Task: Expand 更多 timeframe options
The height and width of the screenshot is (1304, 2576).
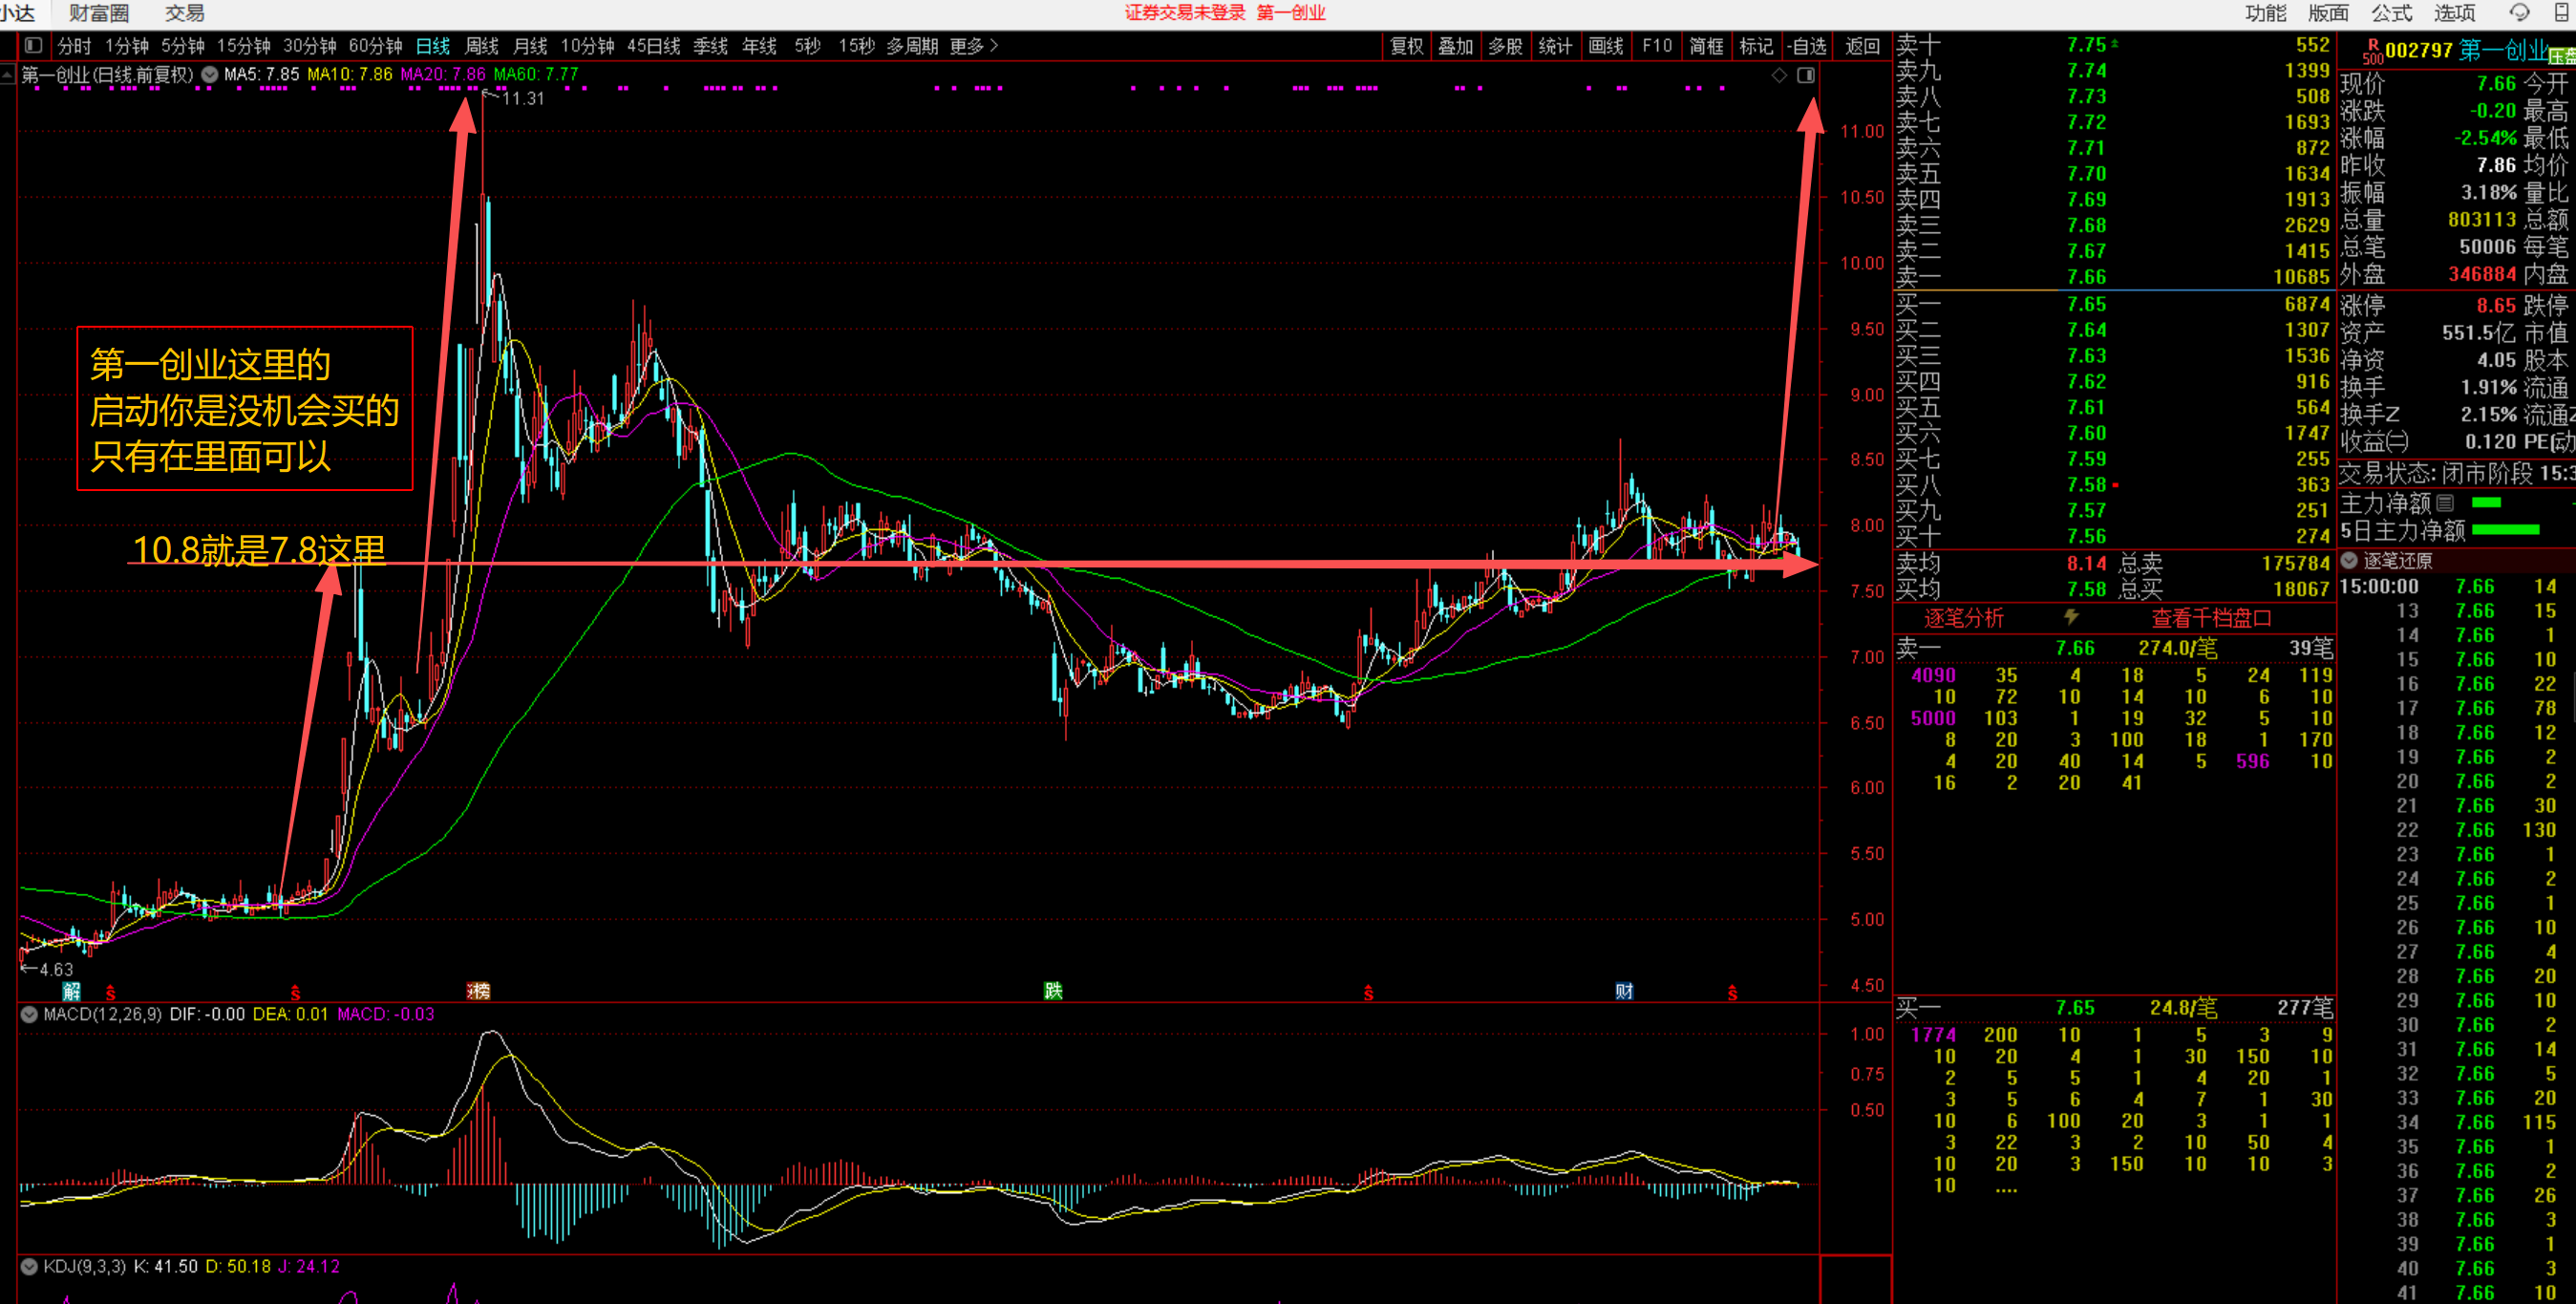Action: click(x=973, y=45)
